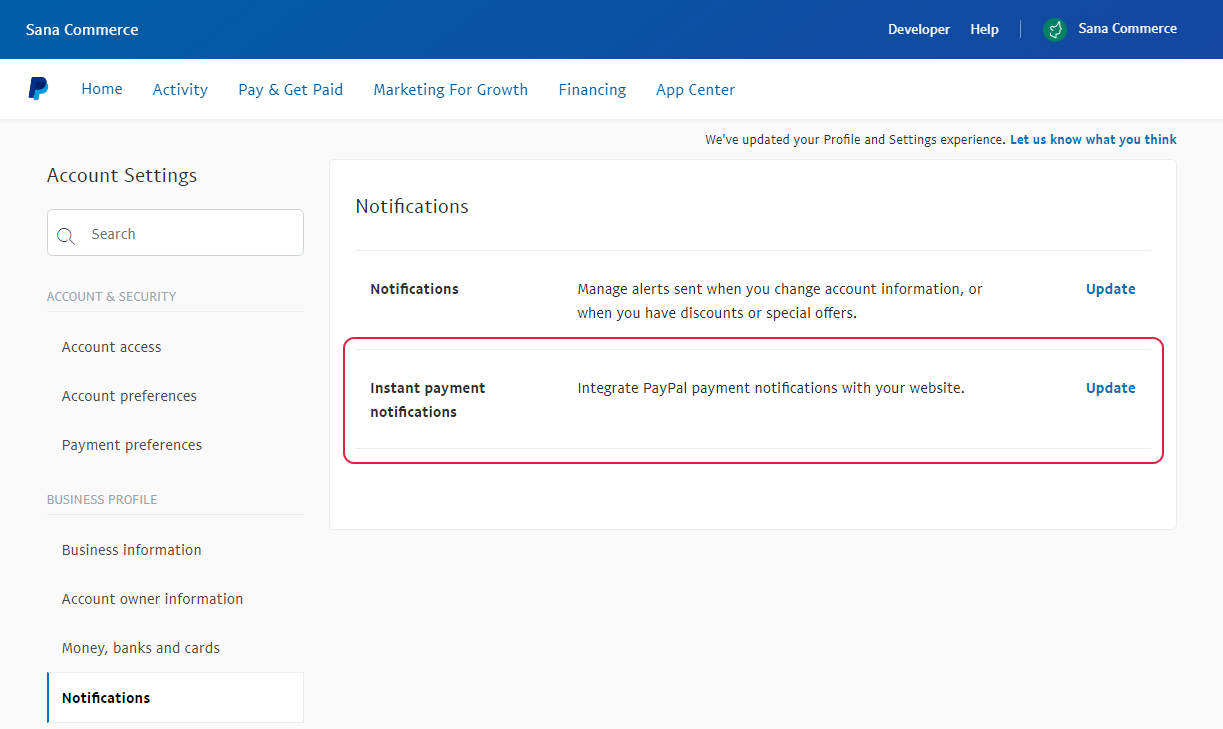Follow "Let us know what you think" link
The image size is (1223, 729).
click(x=1093, y=139)
